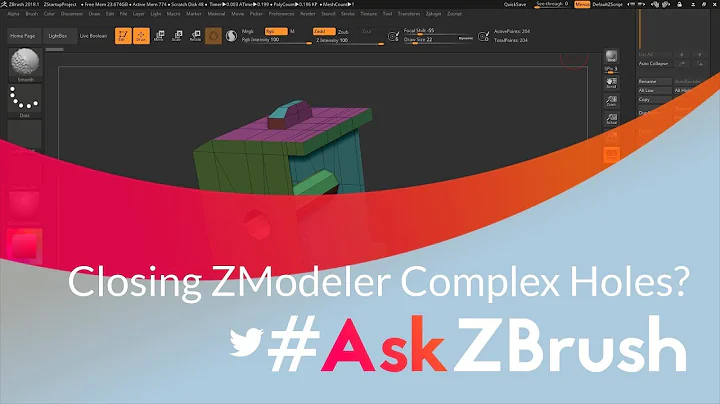The width and height of the screenshot is (720, 404).
Task: Click the QuickSave button
Action: point(515,4)
